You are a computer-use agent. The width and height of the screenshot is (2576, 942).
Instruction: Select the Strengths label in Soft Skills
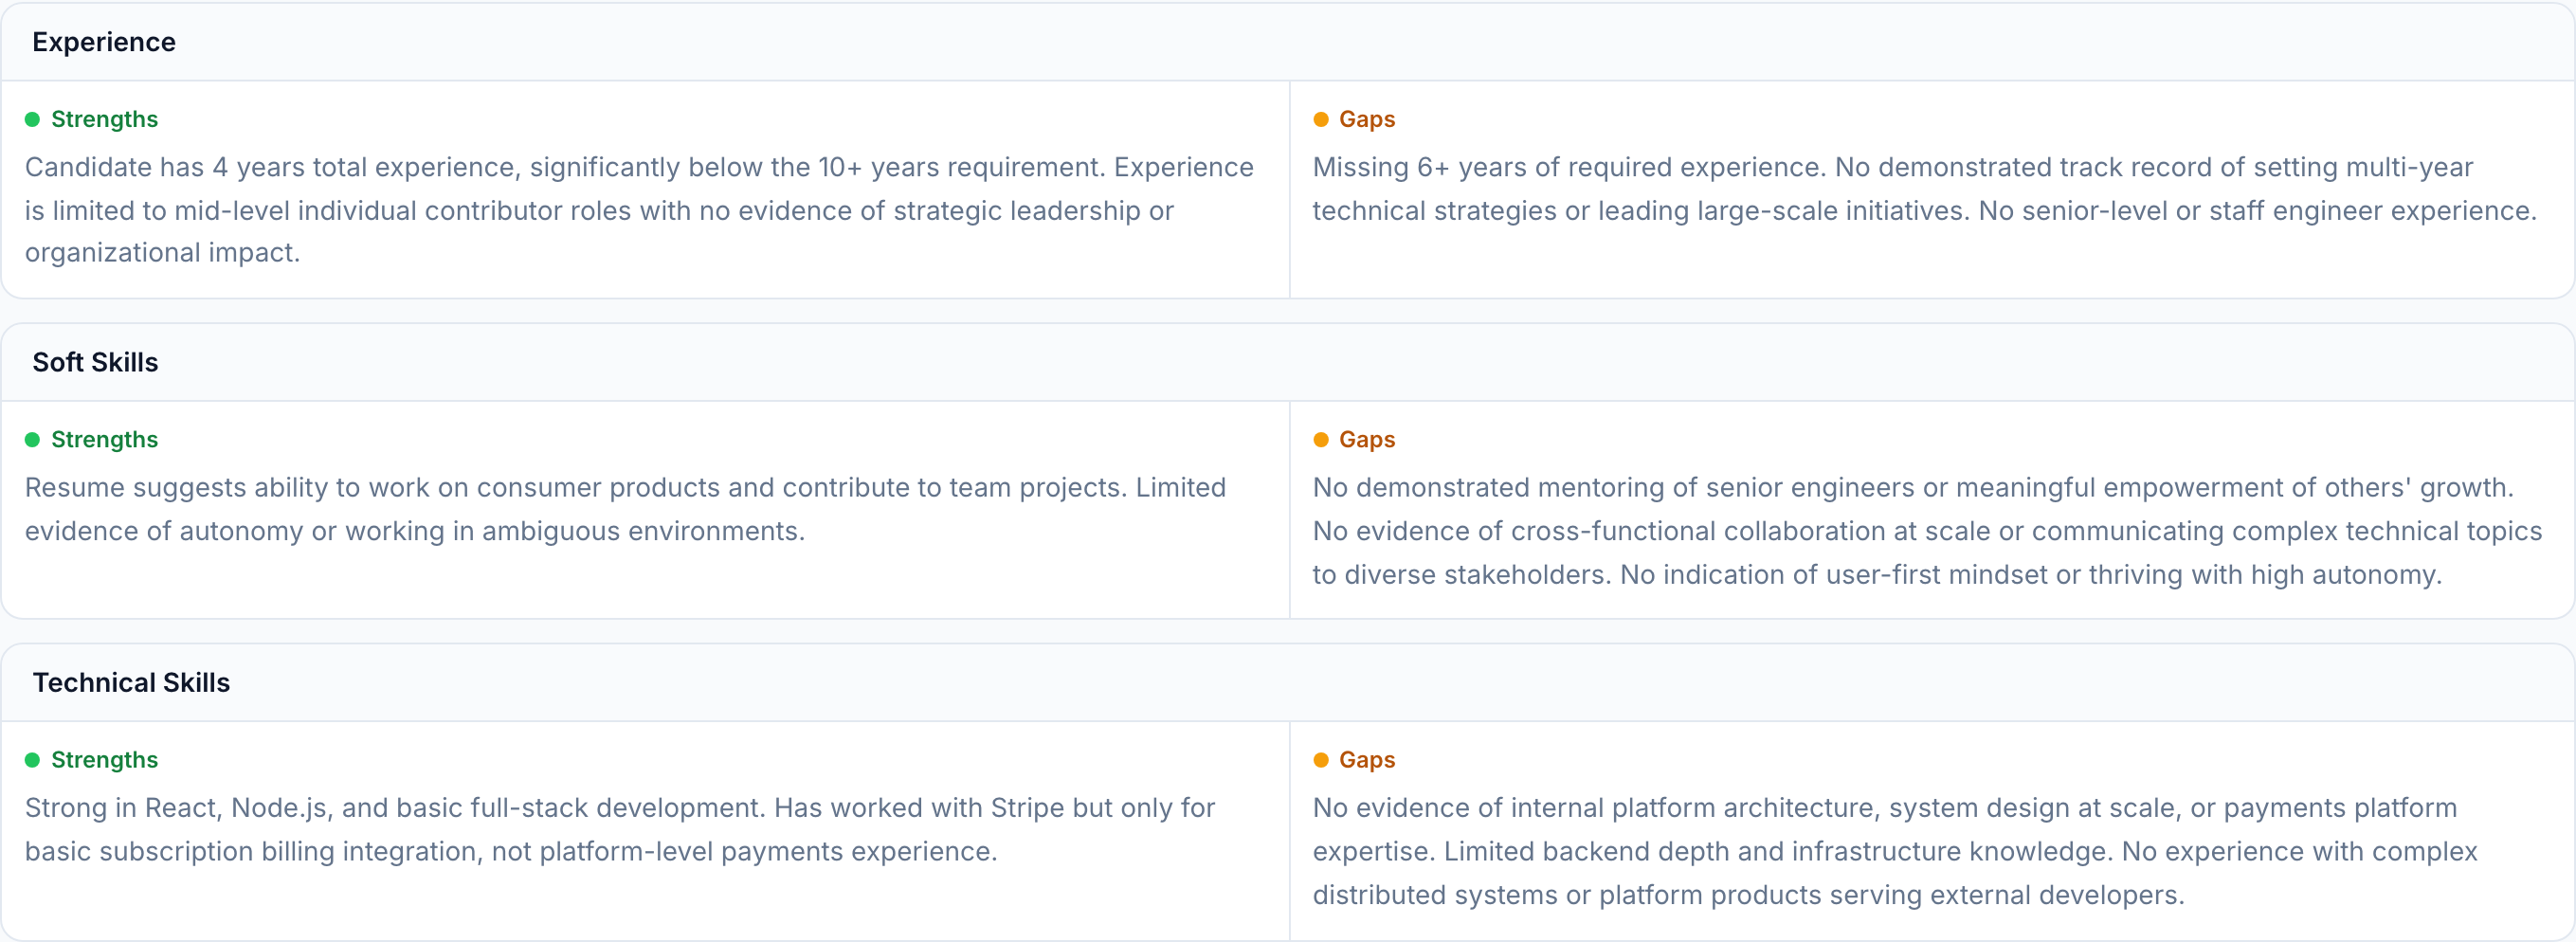(104, 439)
